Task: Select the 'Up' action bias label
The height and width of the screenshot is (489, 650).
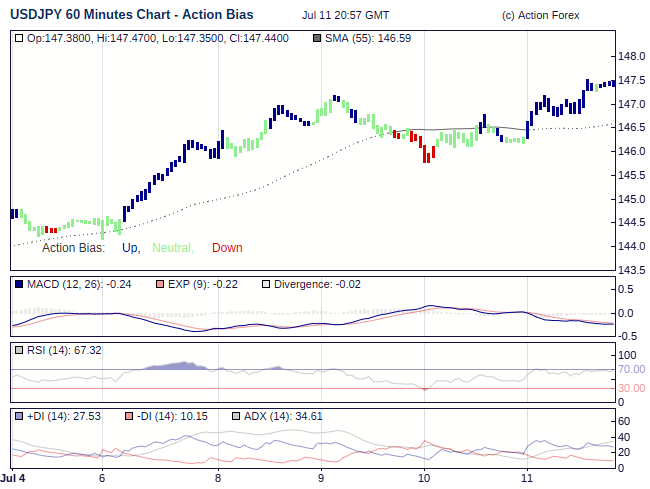Action: pyautogui.click(x=130, y=248)
